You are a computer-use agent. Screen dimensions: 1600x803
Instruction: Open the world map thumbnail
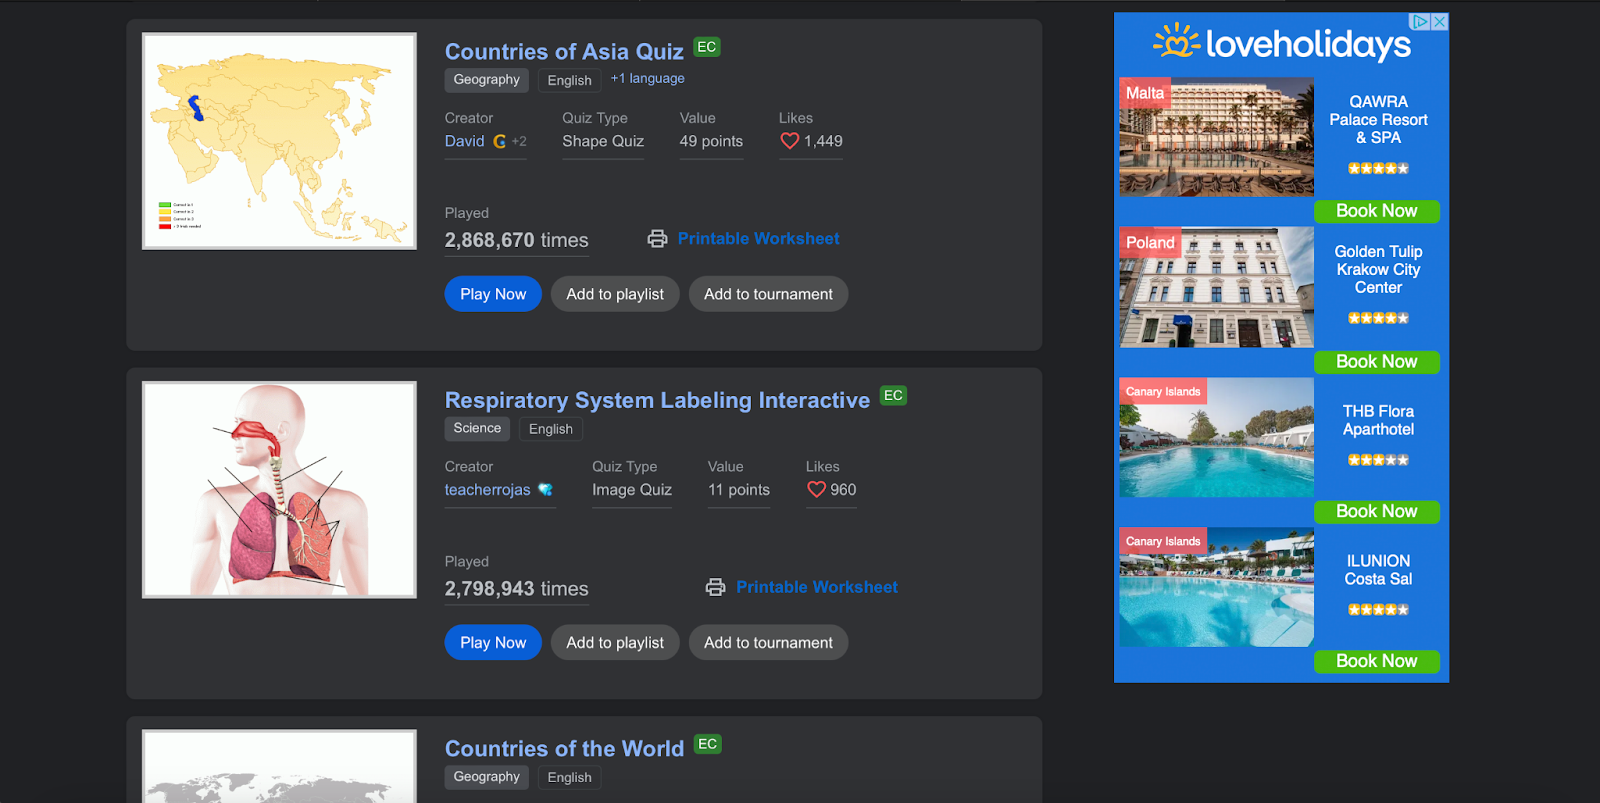click(x=279, y=766)
